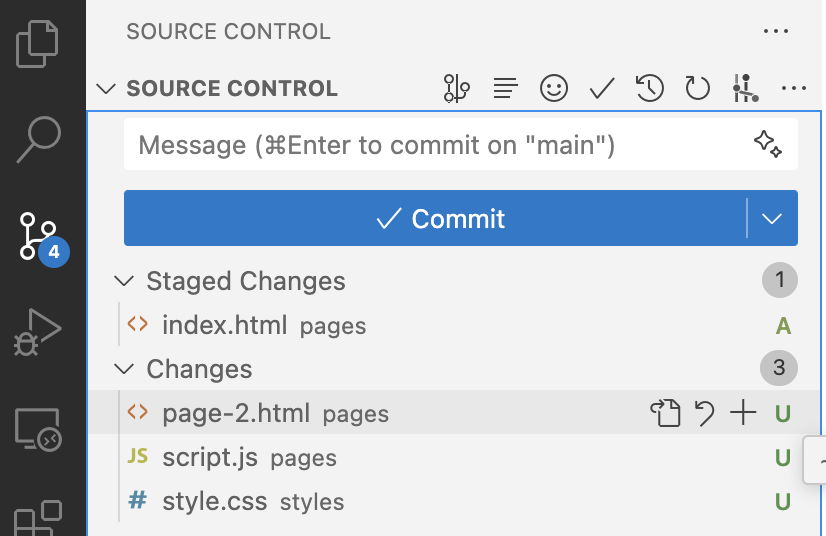The width and height of the screenshot is (826, 536).
Task: Open Source Control view with 4 badge
Action: [x=42, y=238]
